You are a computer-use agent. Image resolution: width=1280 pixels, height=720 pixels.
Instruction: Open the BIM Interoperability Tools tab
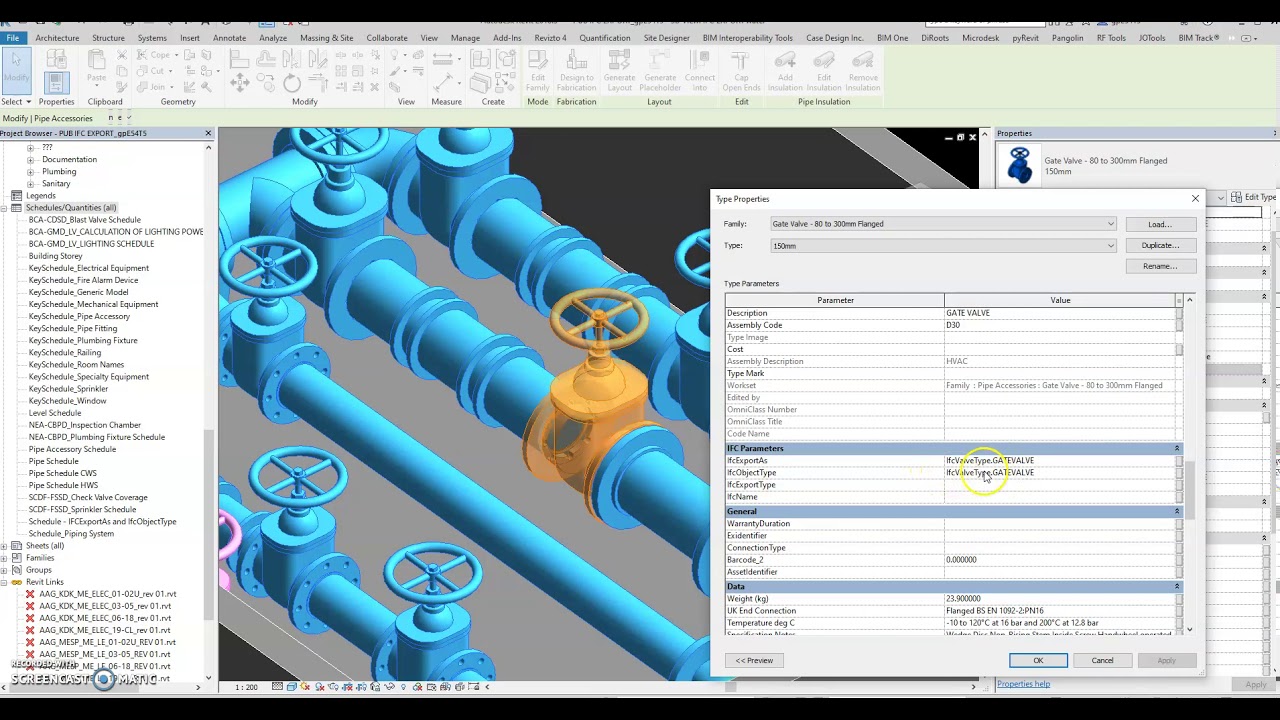pyautogui.click(x=748, y=38)
